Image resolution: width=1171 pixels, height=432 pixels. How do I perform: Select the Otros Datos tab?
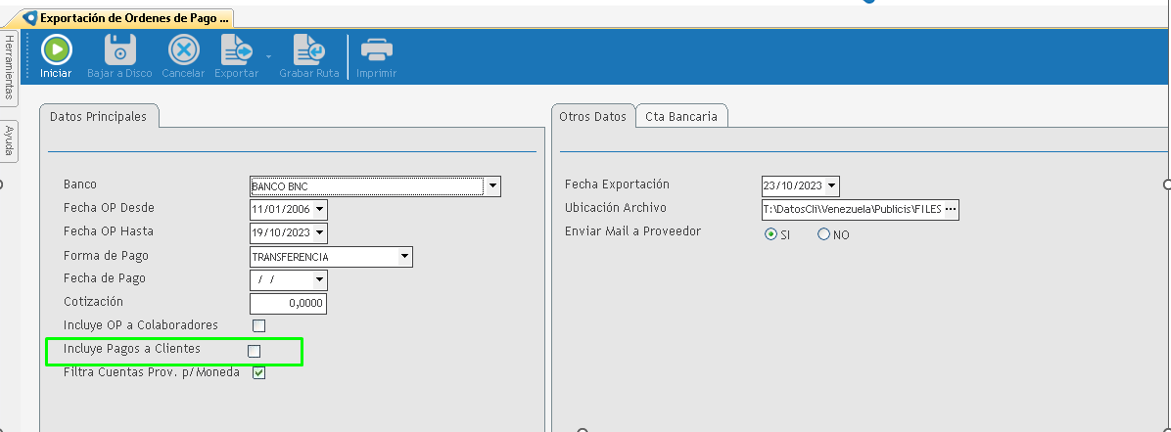(x=593, y=117)
